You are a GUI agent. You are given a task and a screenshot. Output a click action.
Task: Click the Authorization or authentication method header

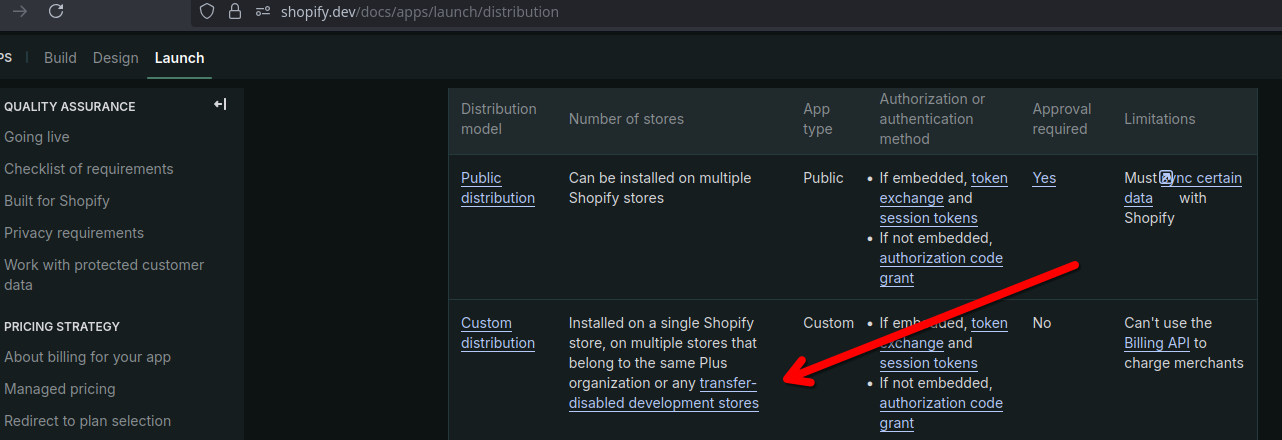(x=933, y=119)
